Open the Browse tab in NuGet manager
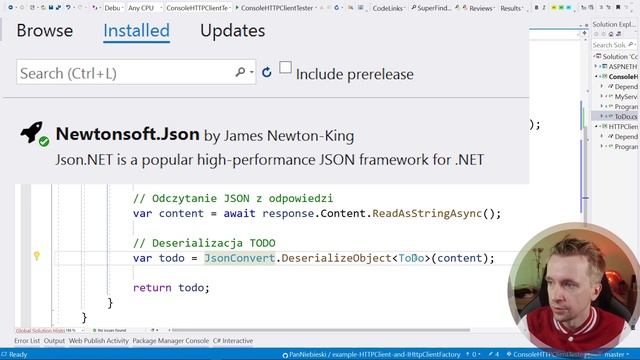The image size is (640, 360). click(x=45, y=31)
